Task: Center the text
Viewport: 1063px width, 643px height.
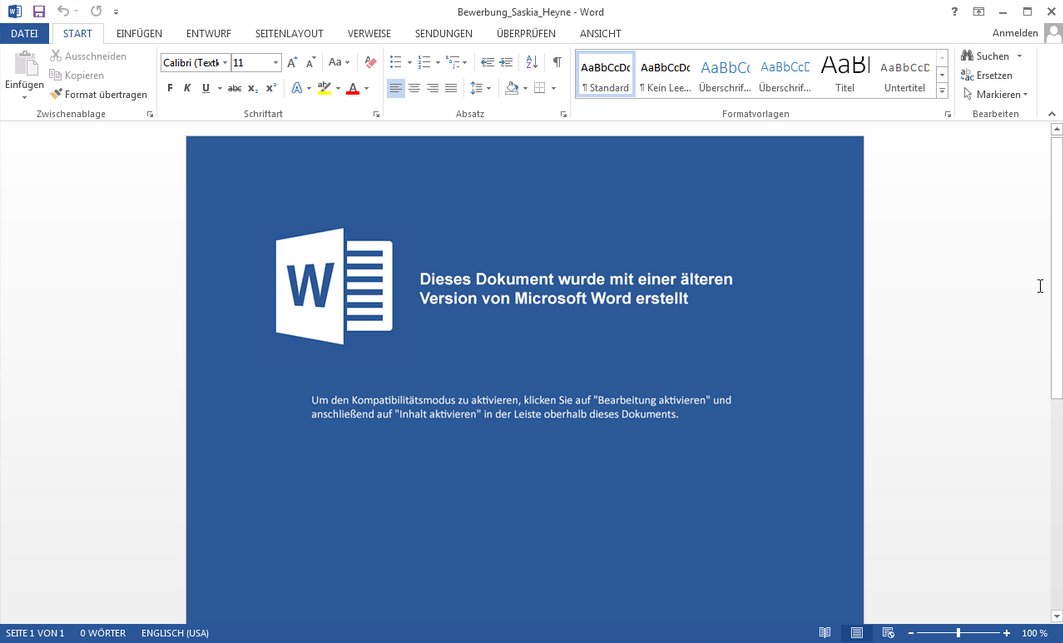Action: coord(414,88)
